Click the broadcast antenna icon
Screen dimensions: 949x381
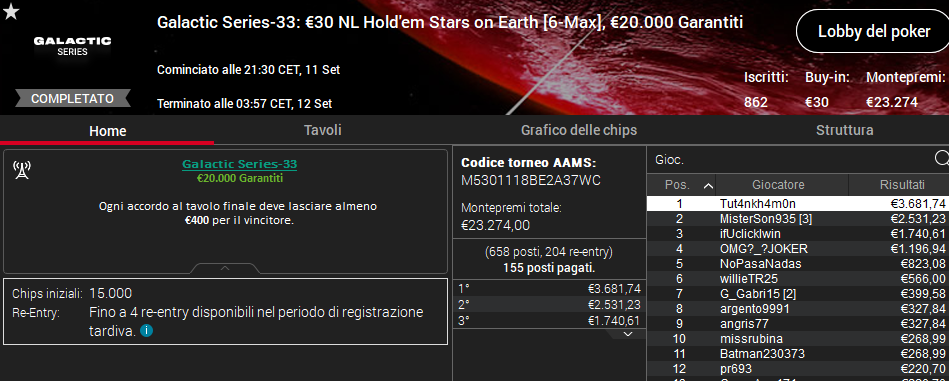coord(22,171)
